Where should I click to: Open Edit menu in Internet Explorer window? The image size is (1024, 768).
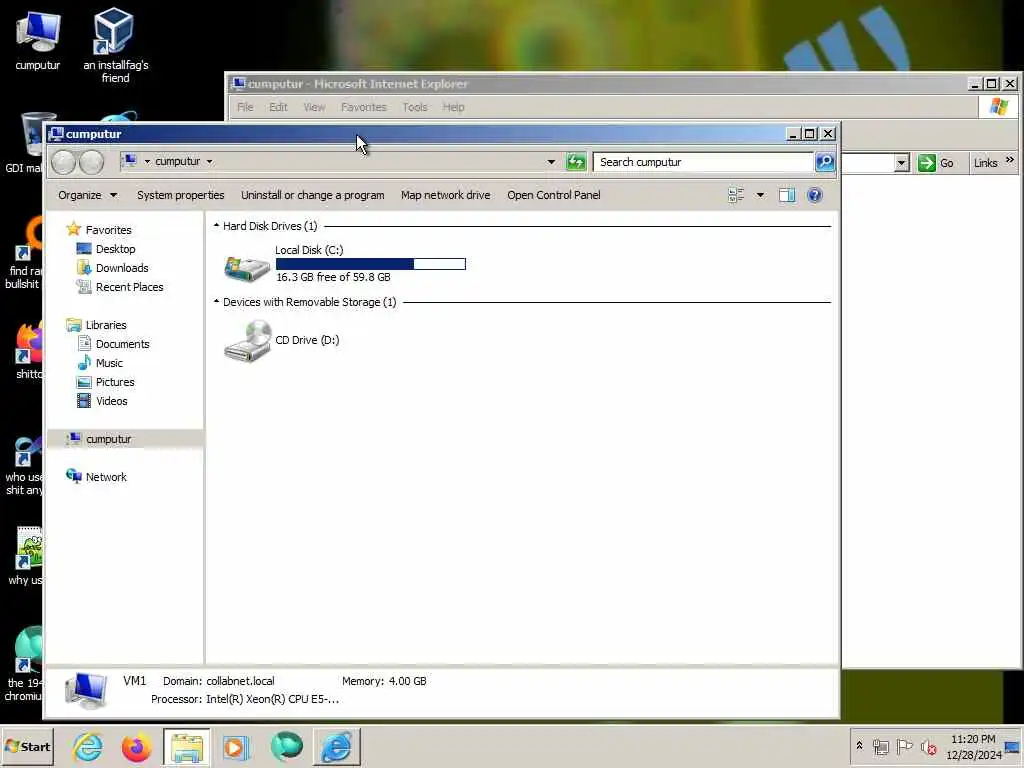click(278, 107)
